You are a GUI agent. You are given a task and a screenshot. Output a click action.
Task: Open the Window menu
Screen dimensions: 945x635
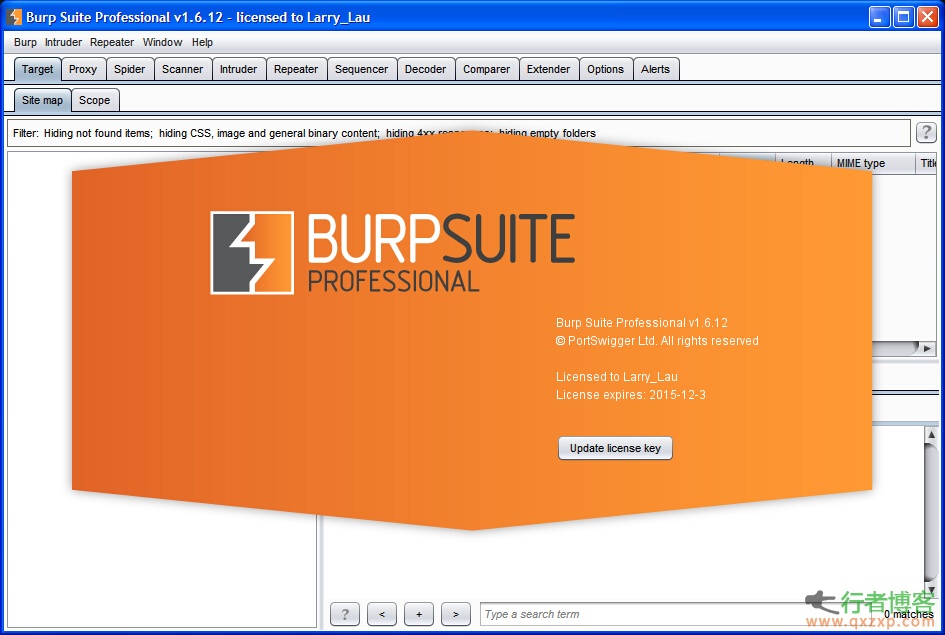(x=162, y=42)
